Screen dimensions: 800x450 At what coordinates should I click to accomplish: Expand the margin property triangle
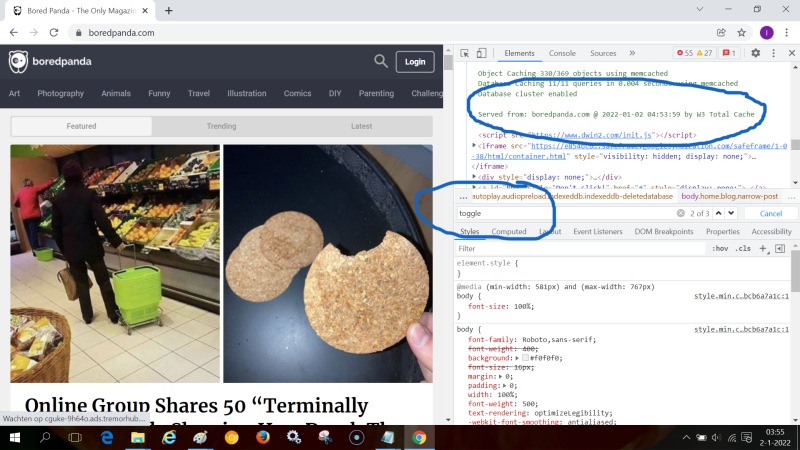click(x=500, y=377)
